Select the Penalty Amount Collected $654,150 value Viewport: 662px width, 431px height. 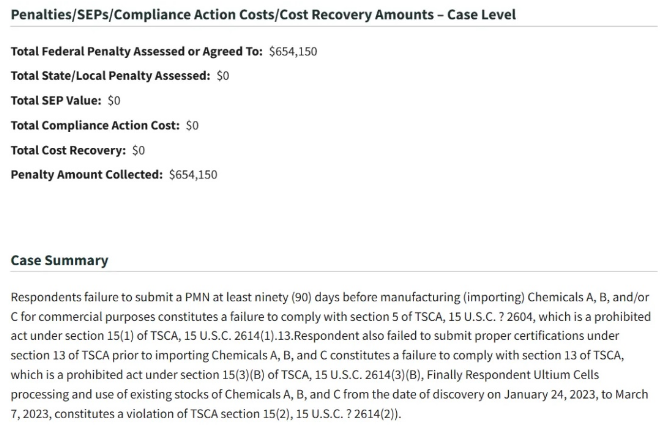193,175
